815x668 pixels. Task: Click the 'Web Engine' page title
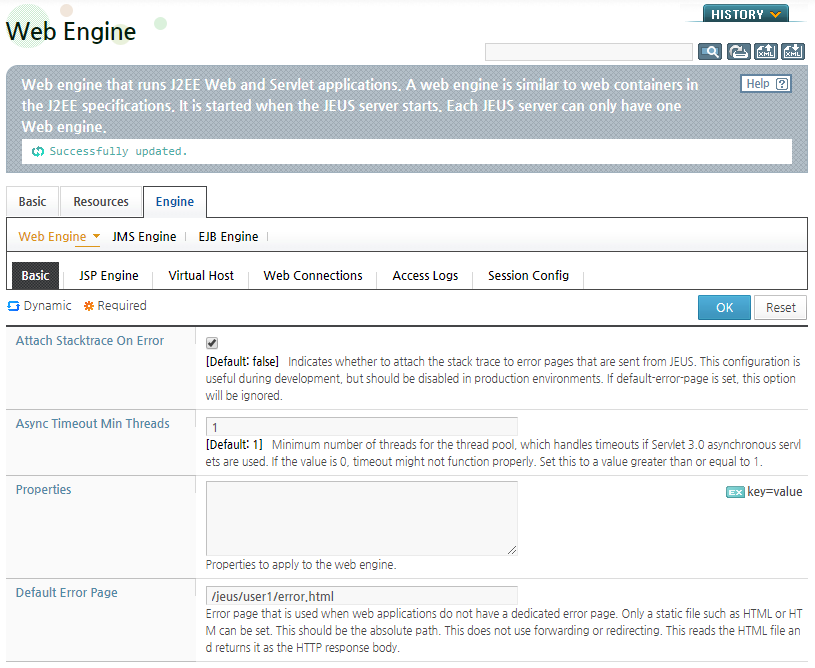click(x=71, y=32)
